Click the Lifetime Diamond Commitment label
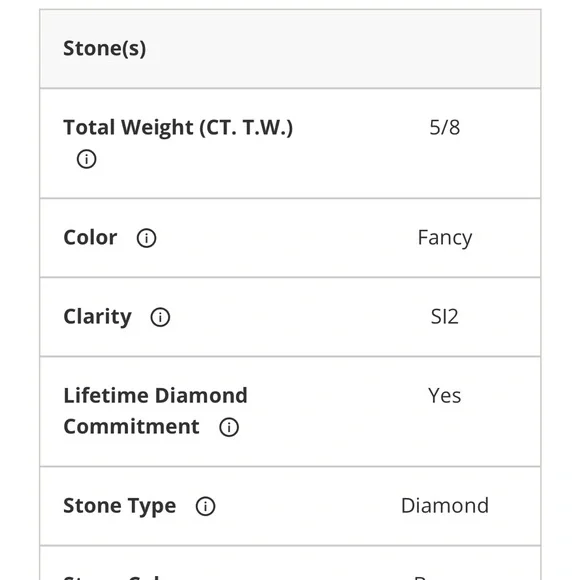This screenshot has width=580, height=580. 155,411
